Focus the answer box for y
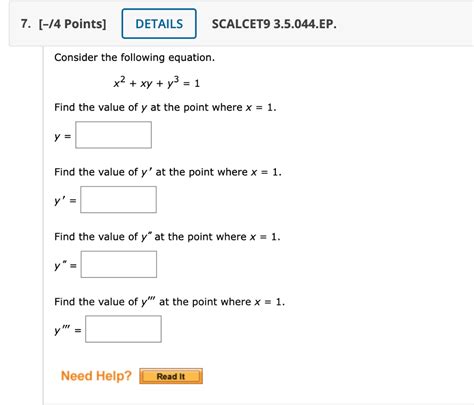Screen dimensions: 474x405 click(x=113, y=135)
